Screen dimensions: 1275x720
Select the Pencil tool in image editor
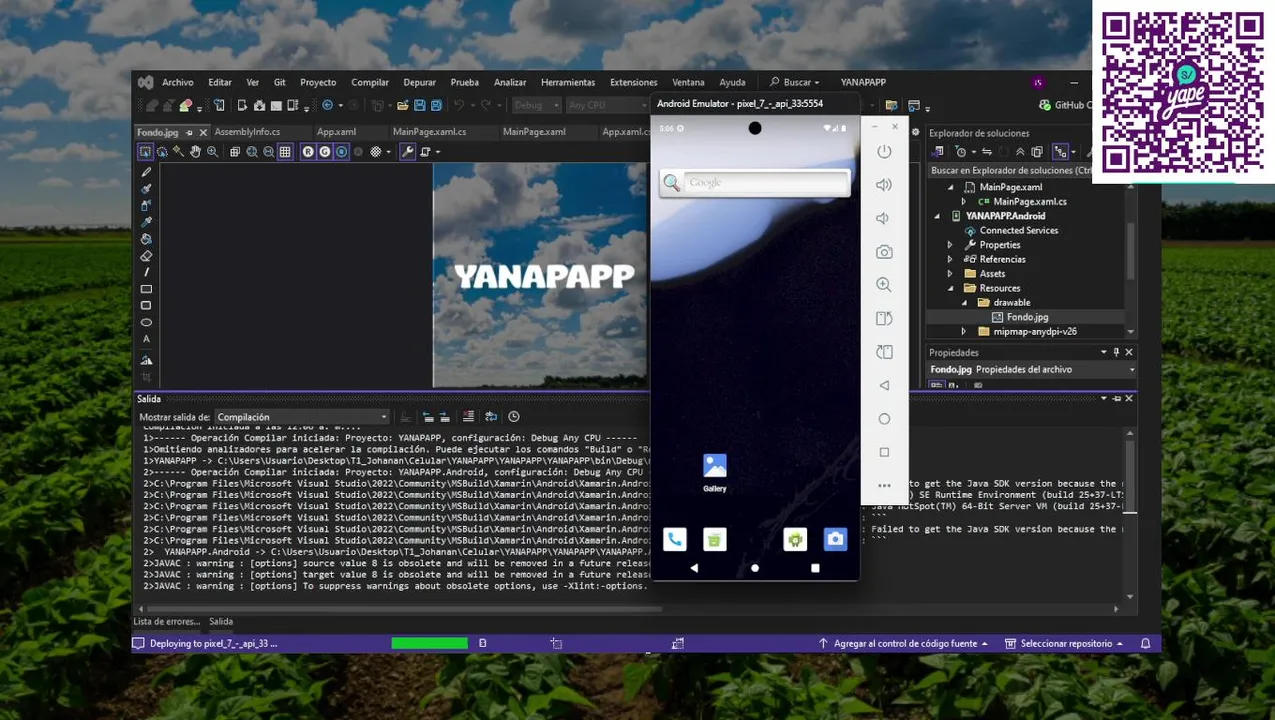click(146, 172)
